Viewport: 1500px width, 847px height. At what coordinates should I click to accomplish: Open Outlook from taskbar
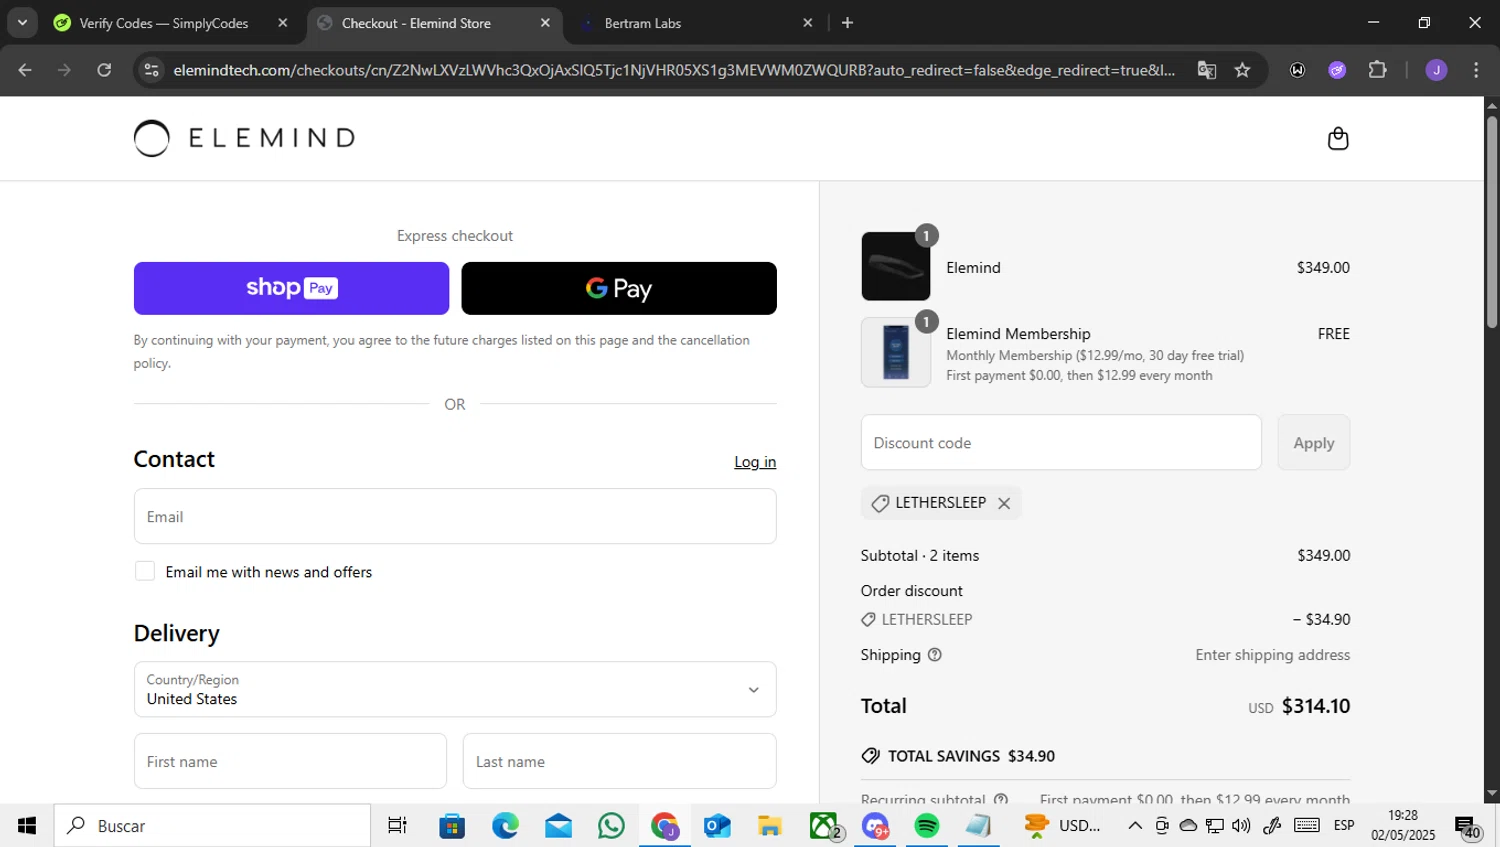click(717, 825)
